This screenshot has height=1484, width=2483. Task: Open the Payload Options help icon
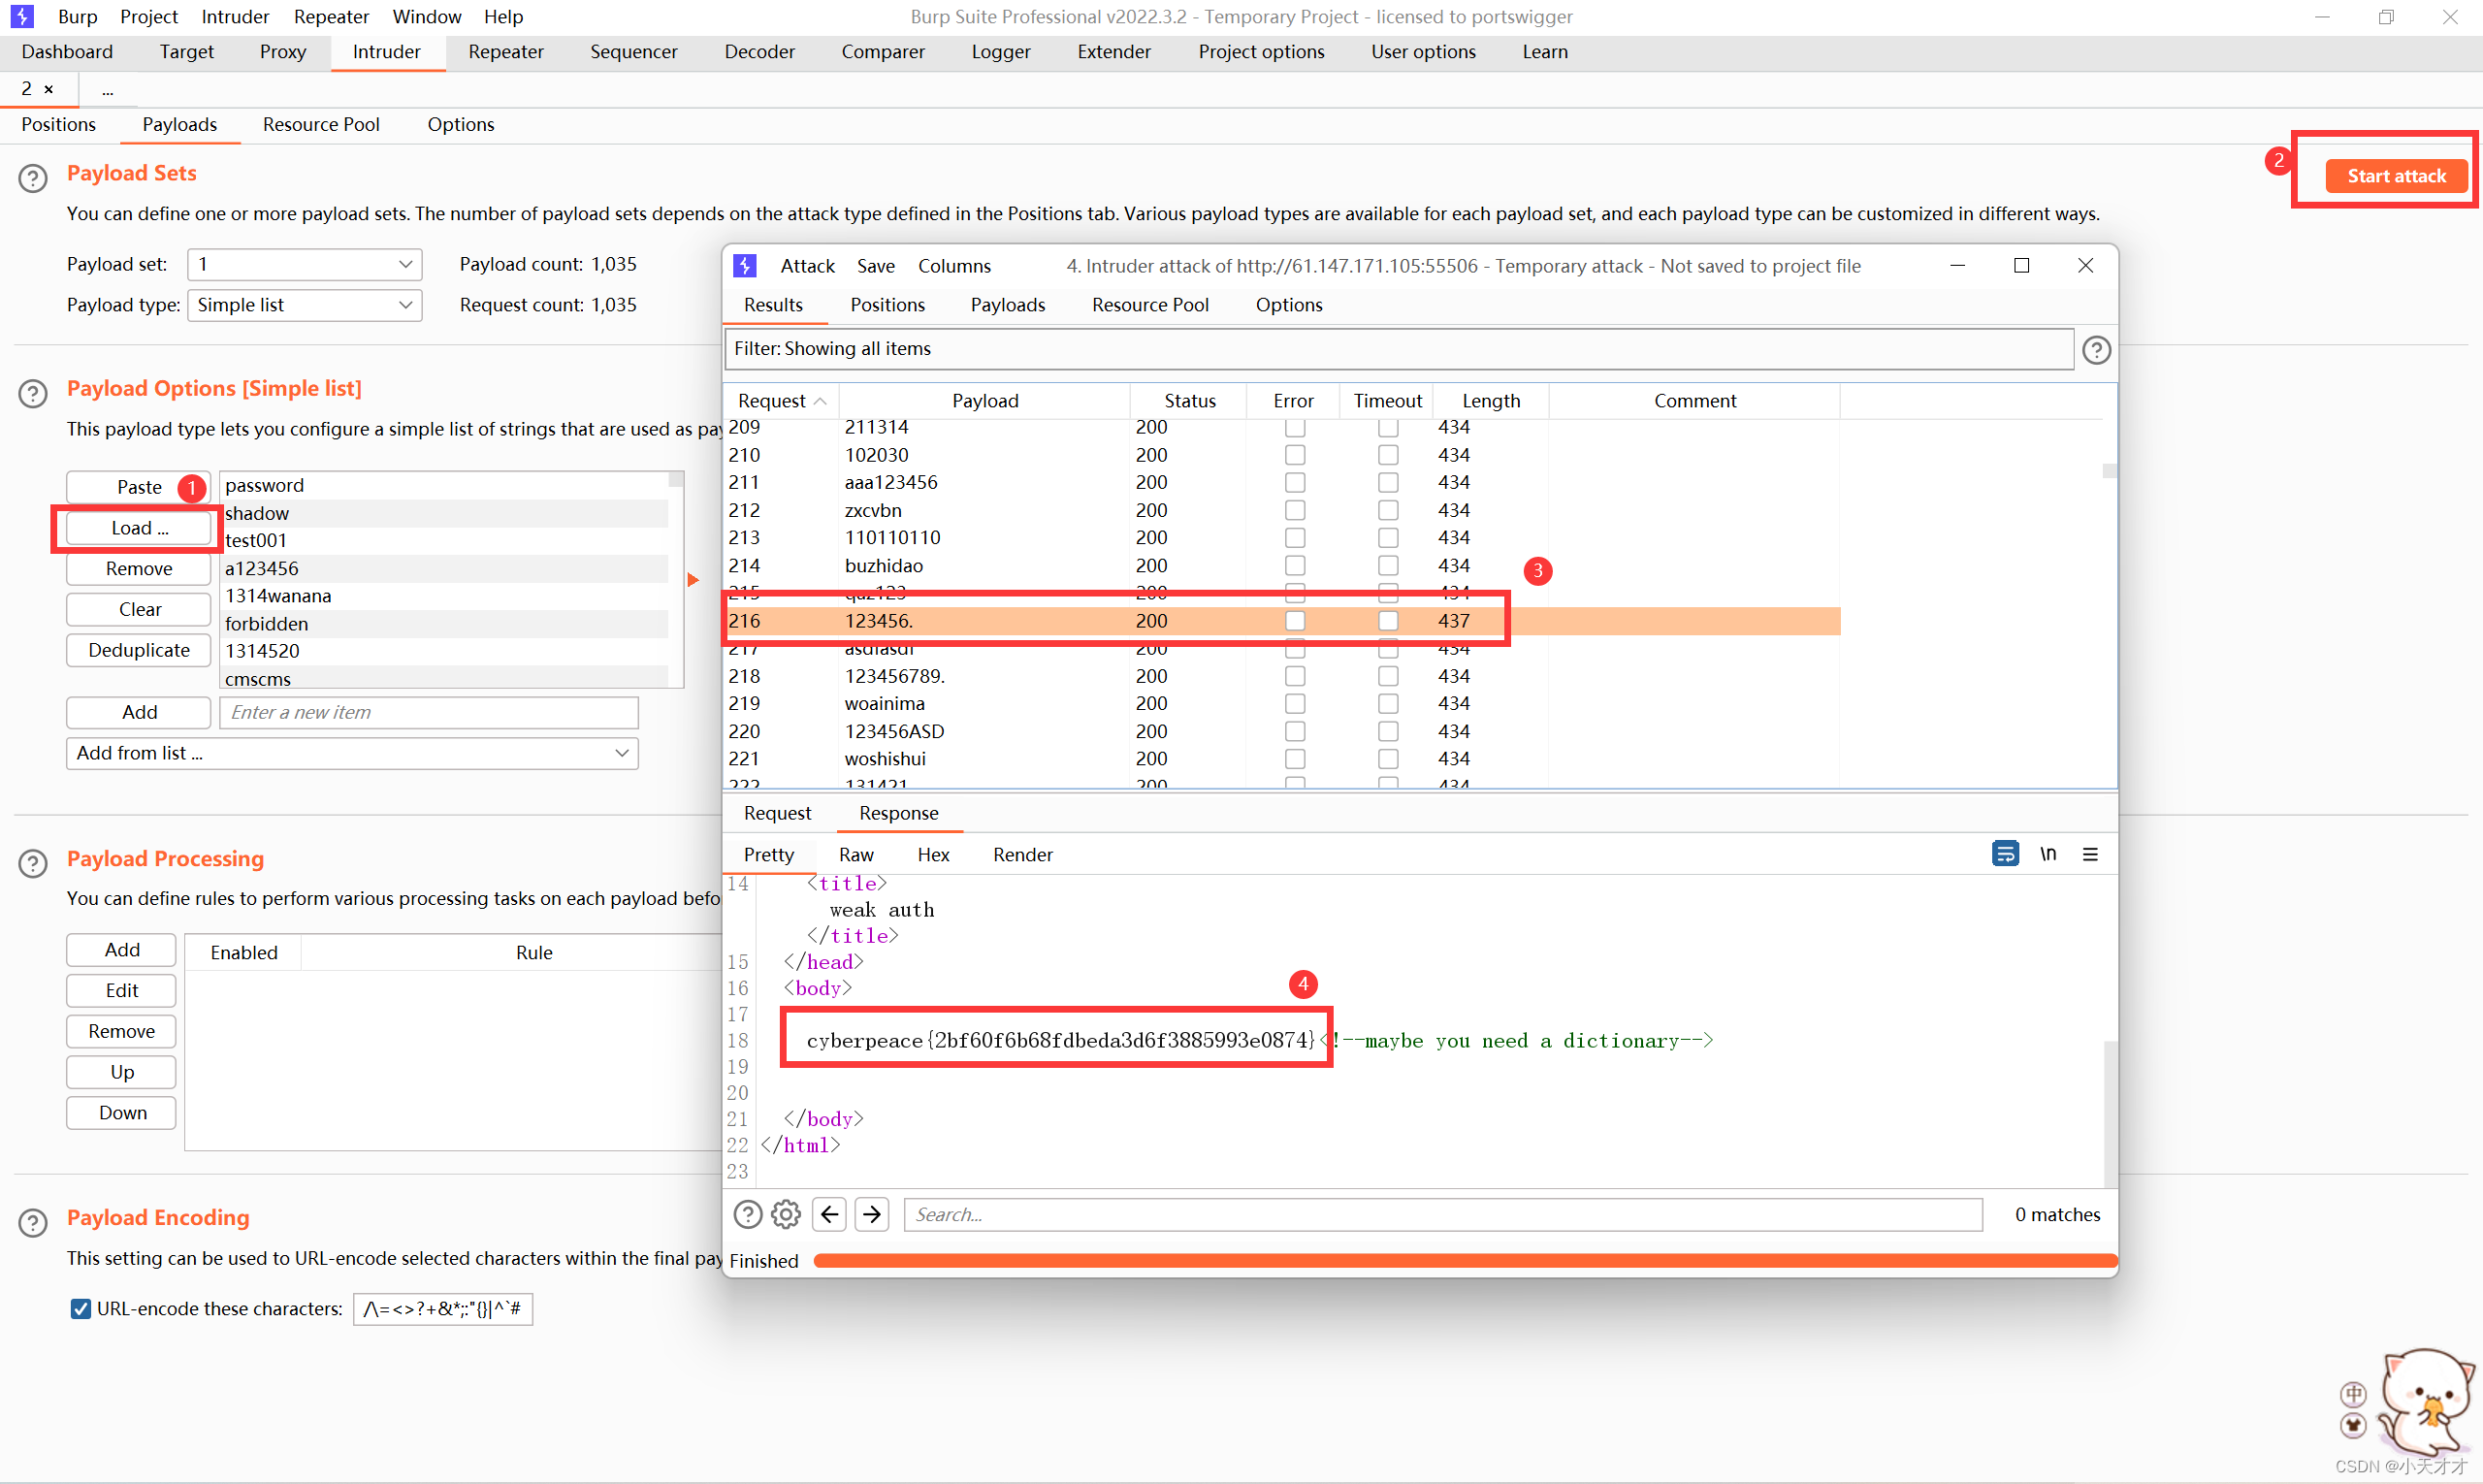point(33,393)
